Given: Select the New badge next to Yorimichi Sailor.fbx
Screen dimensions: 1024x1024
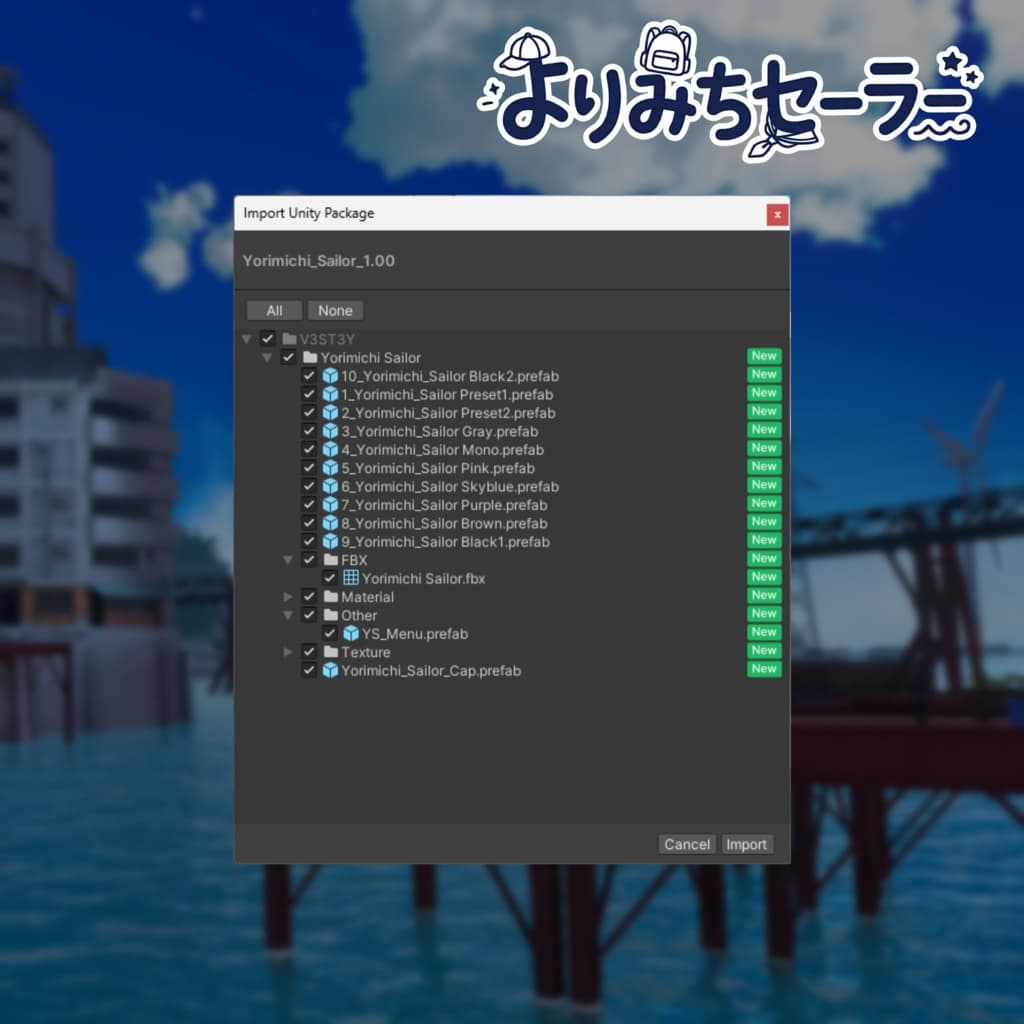Looking at the screenshot, I should (763, 577).
